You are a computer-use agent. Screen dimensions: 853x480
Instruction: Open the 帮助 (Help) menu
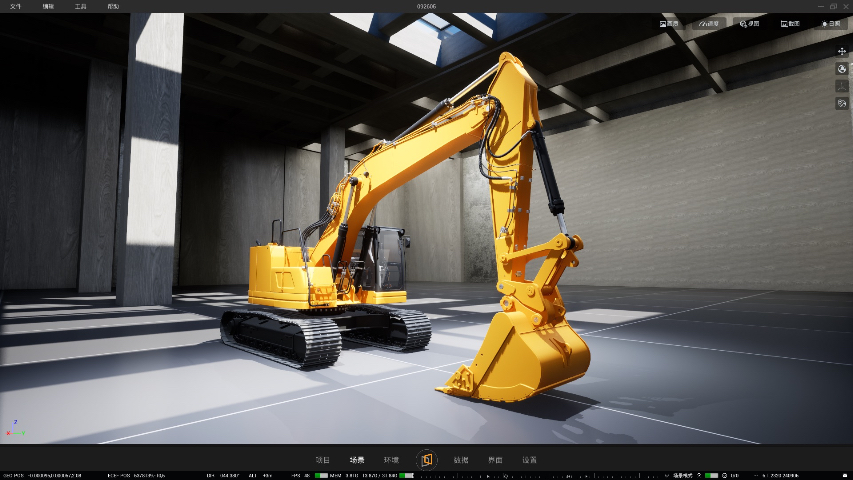pyautogui.click(x=113, y=7)
